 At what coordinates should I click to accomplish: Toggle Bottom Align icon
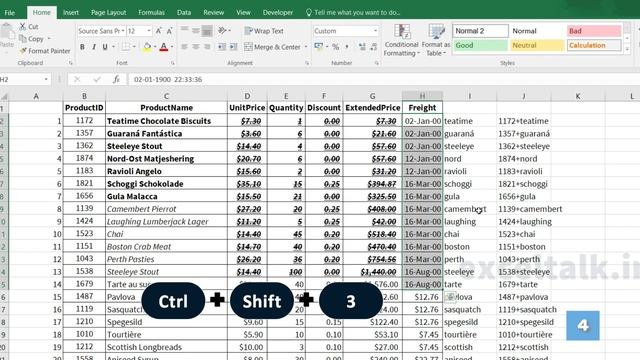207,31
